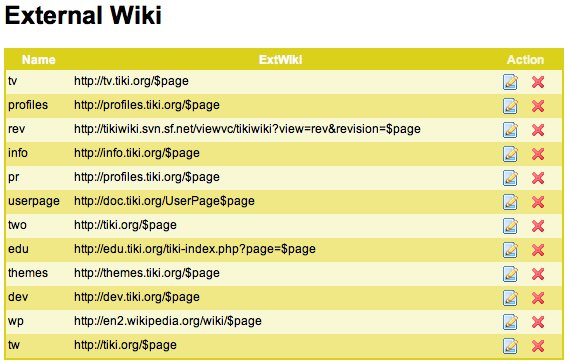Screen dimensions: 568x364
Task: Sort table by Name column header
Action: (38, 60)
